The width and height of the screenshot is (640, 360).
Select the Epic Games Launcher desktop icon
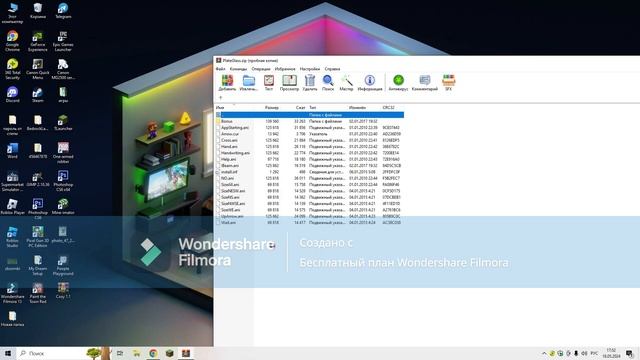point(63,41)
